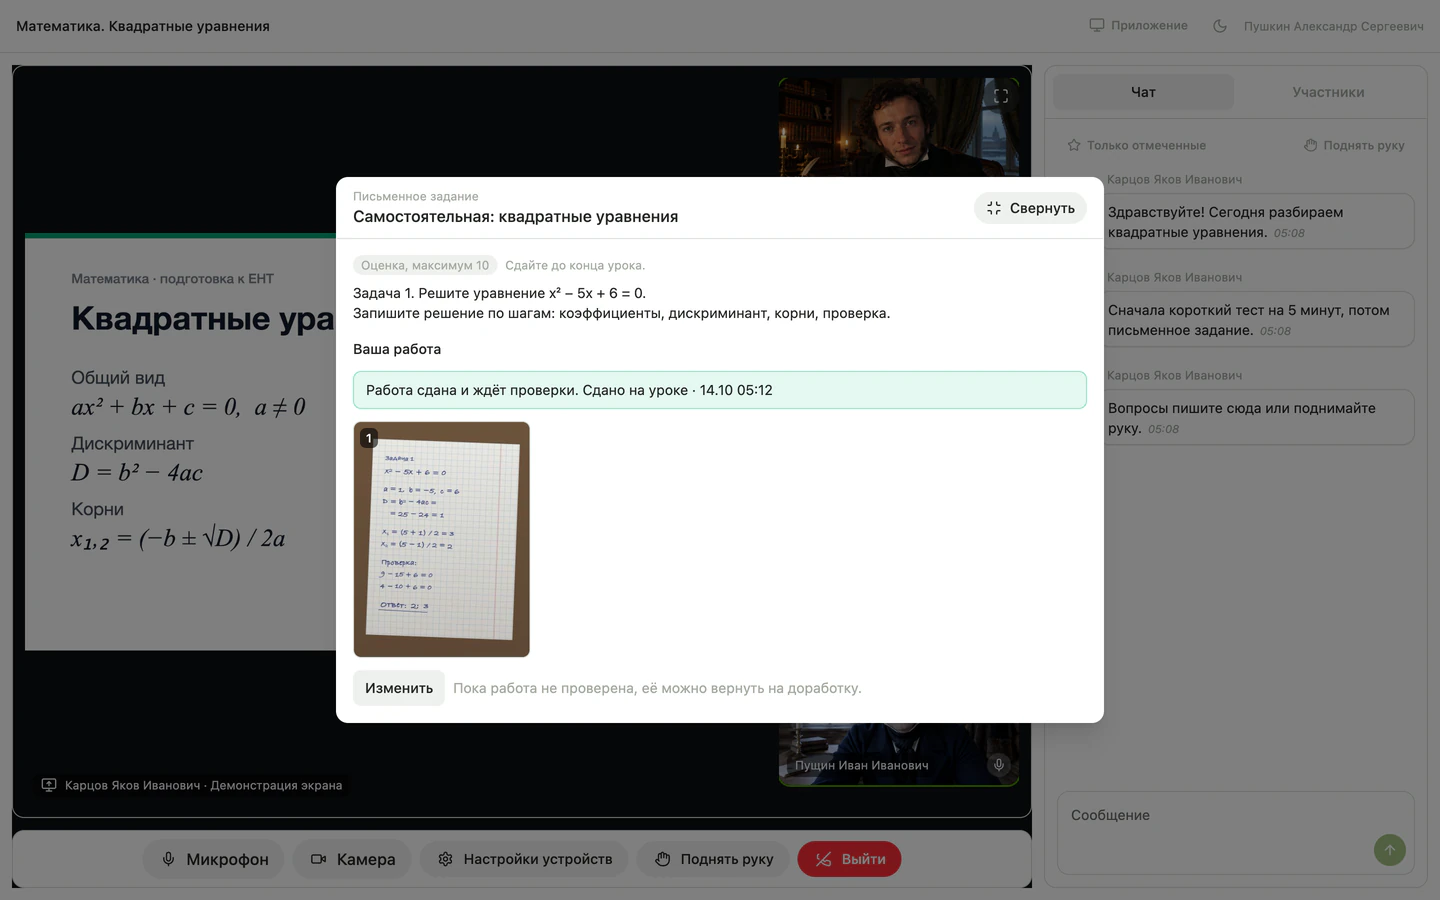Image resolution: width=1440 pixels, height=900 pixels.
Task: Click the title Самостоятельная: квадратные уравнения
Action: click(x=516, y=217)
